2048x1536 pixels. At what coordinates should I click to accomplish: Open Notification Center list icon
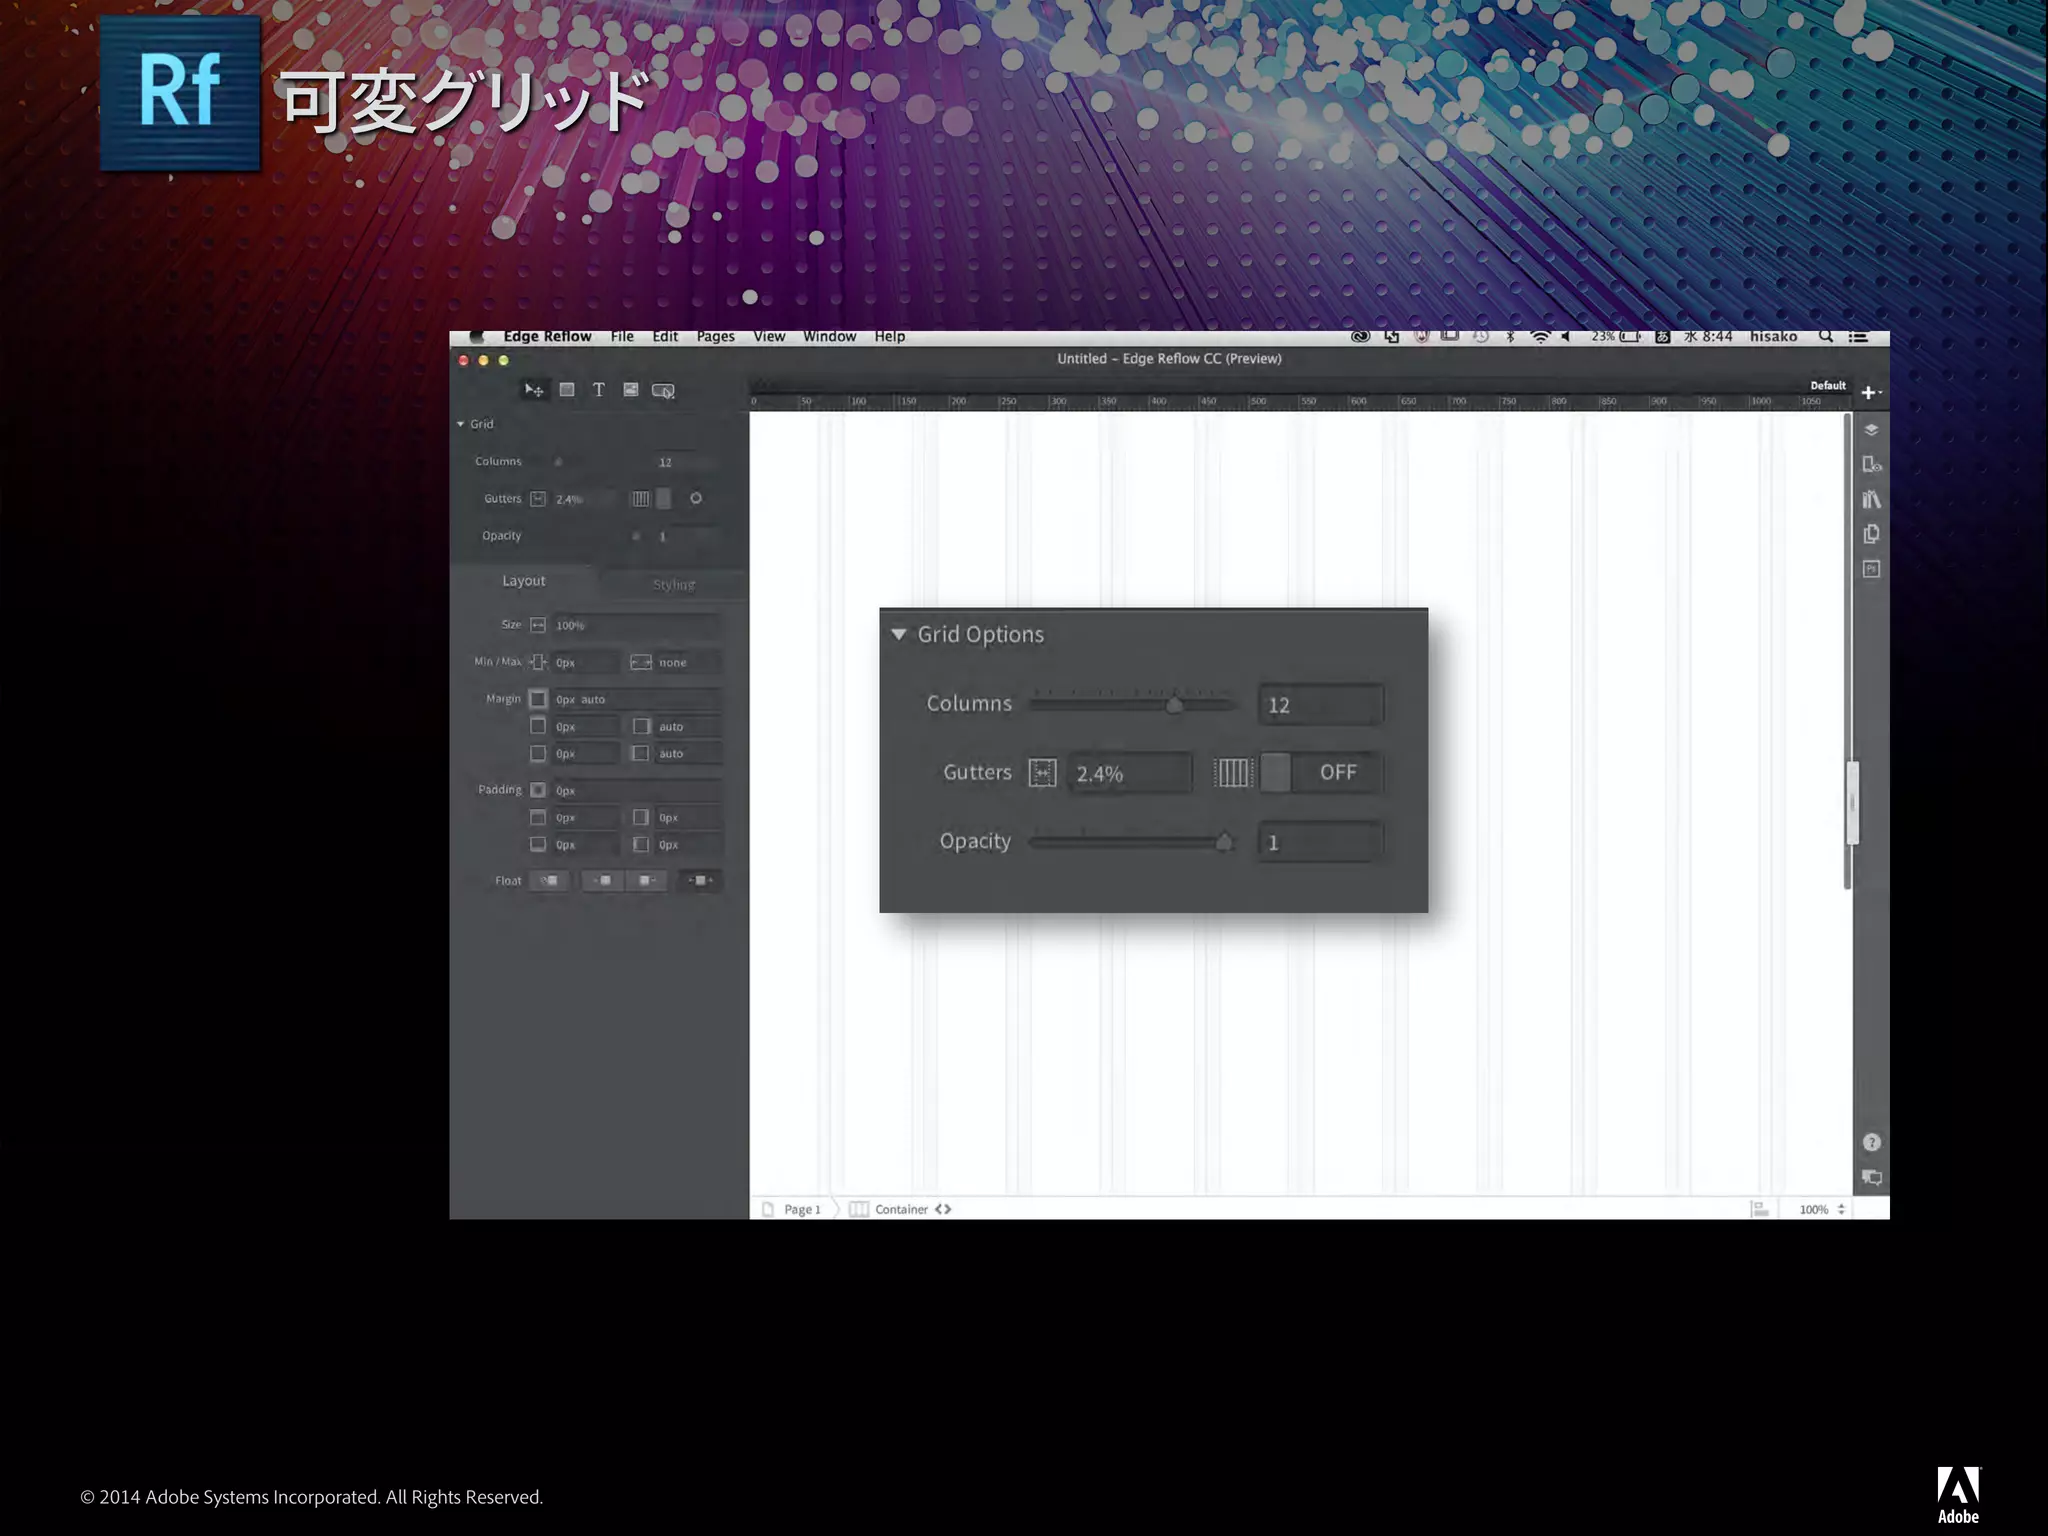click(x=1858, y=337)
